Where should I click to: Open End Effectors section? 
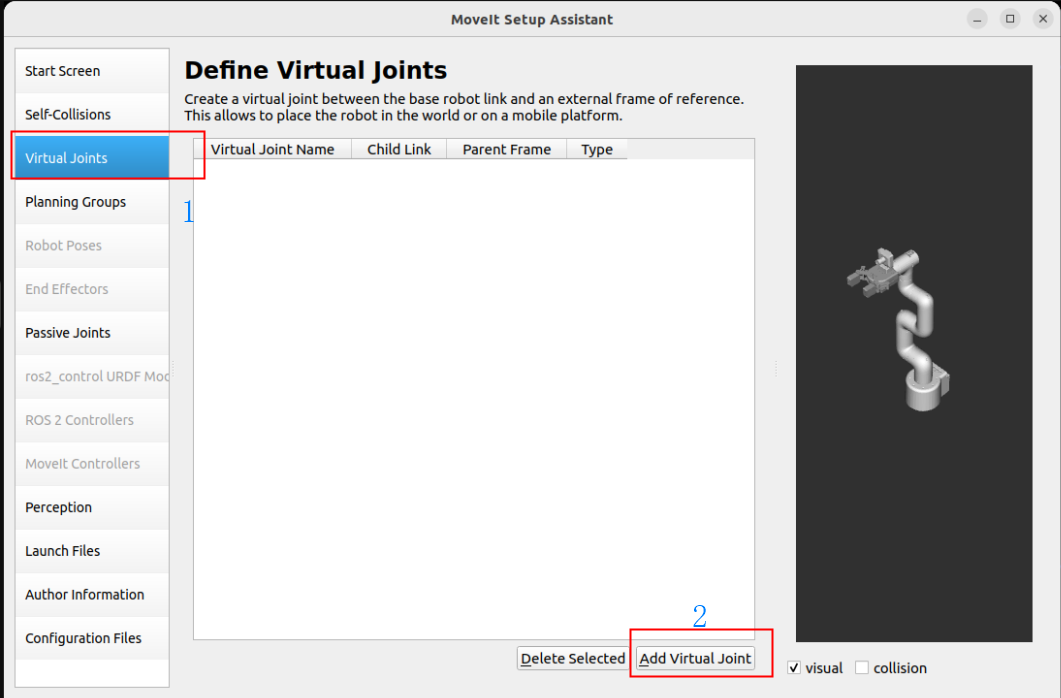pyautogui.click(x=92, y=289)
